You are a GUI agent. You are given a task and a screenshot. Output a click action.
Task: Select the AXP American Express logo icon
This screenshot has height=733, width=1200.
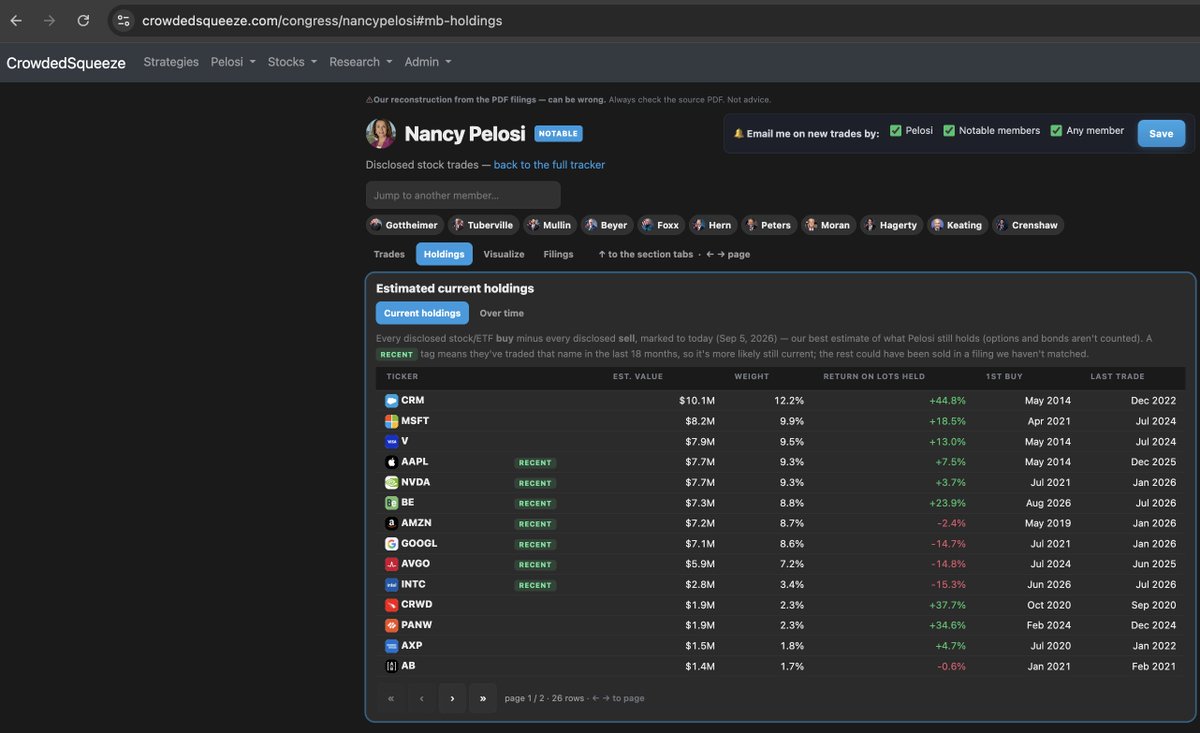pos(391,646)
